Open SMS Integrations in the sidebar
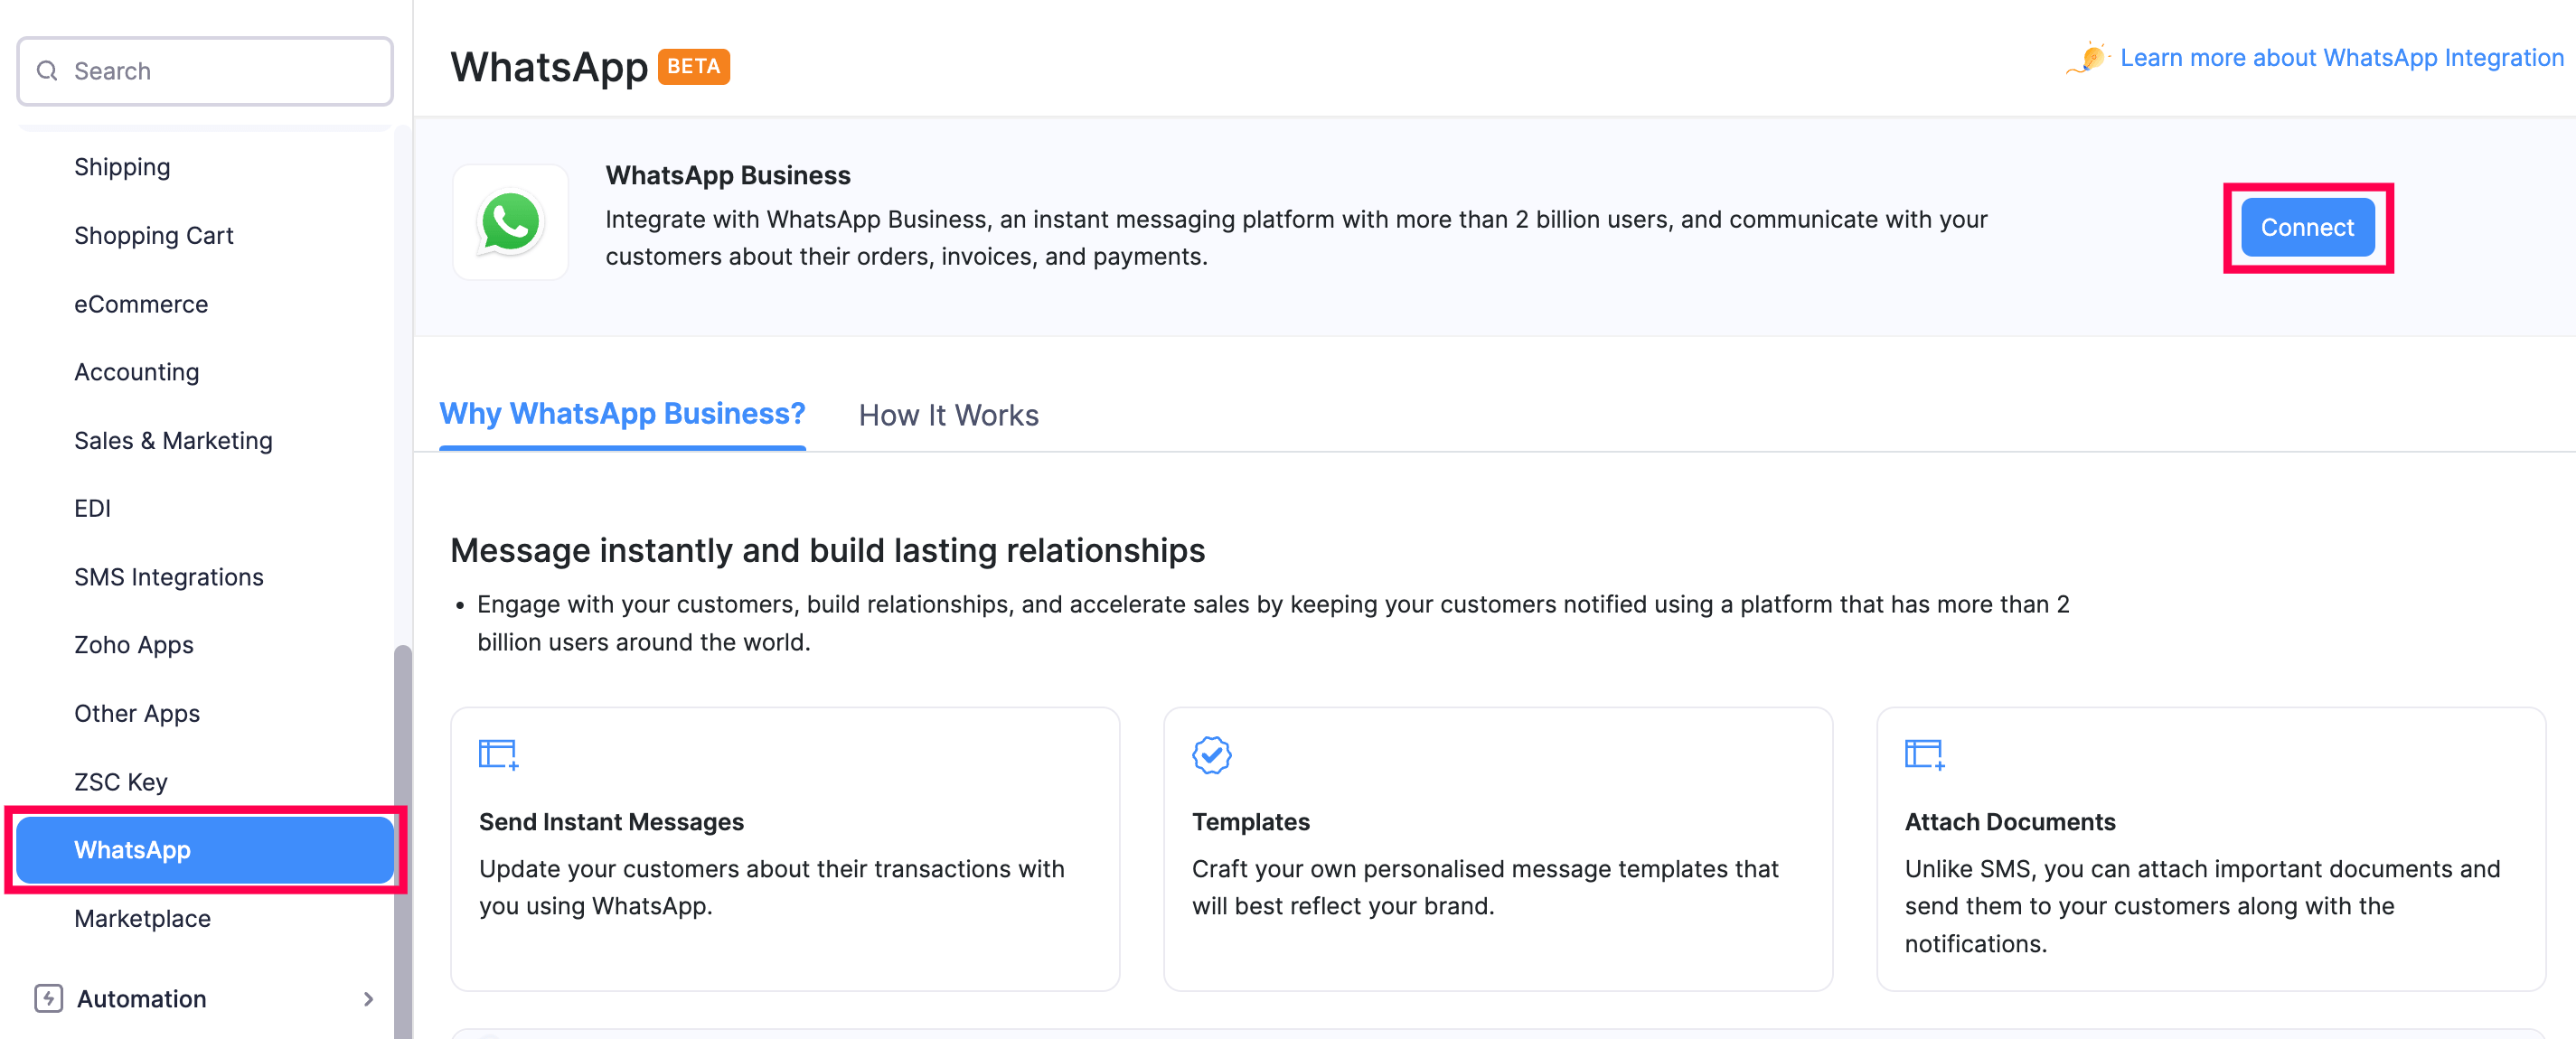The height and width of the screenshot is (1039, 2576). pos(168,576)
